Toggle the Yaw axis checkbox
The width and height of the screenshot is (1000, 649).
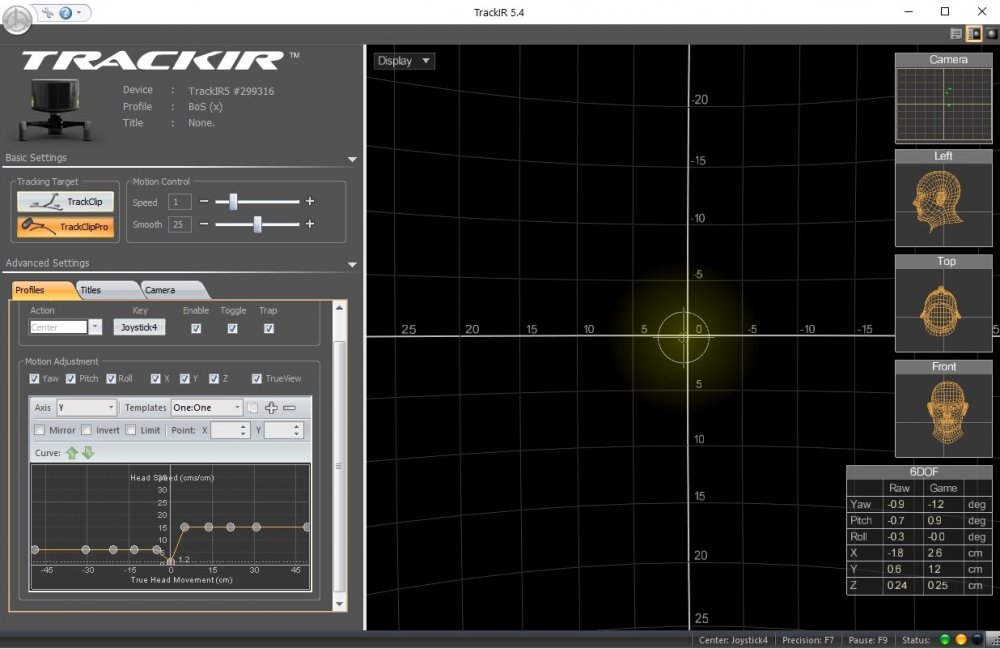click(x=35, y=379)
